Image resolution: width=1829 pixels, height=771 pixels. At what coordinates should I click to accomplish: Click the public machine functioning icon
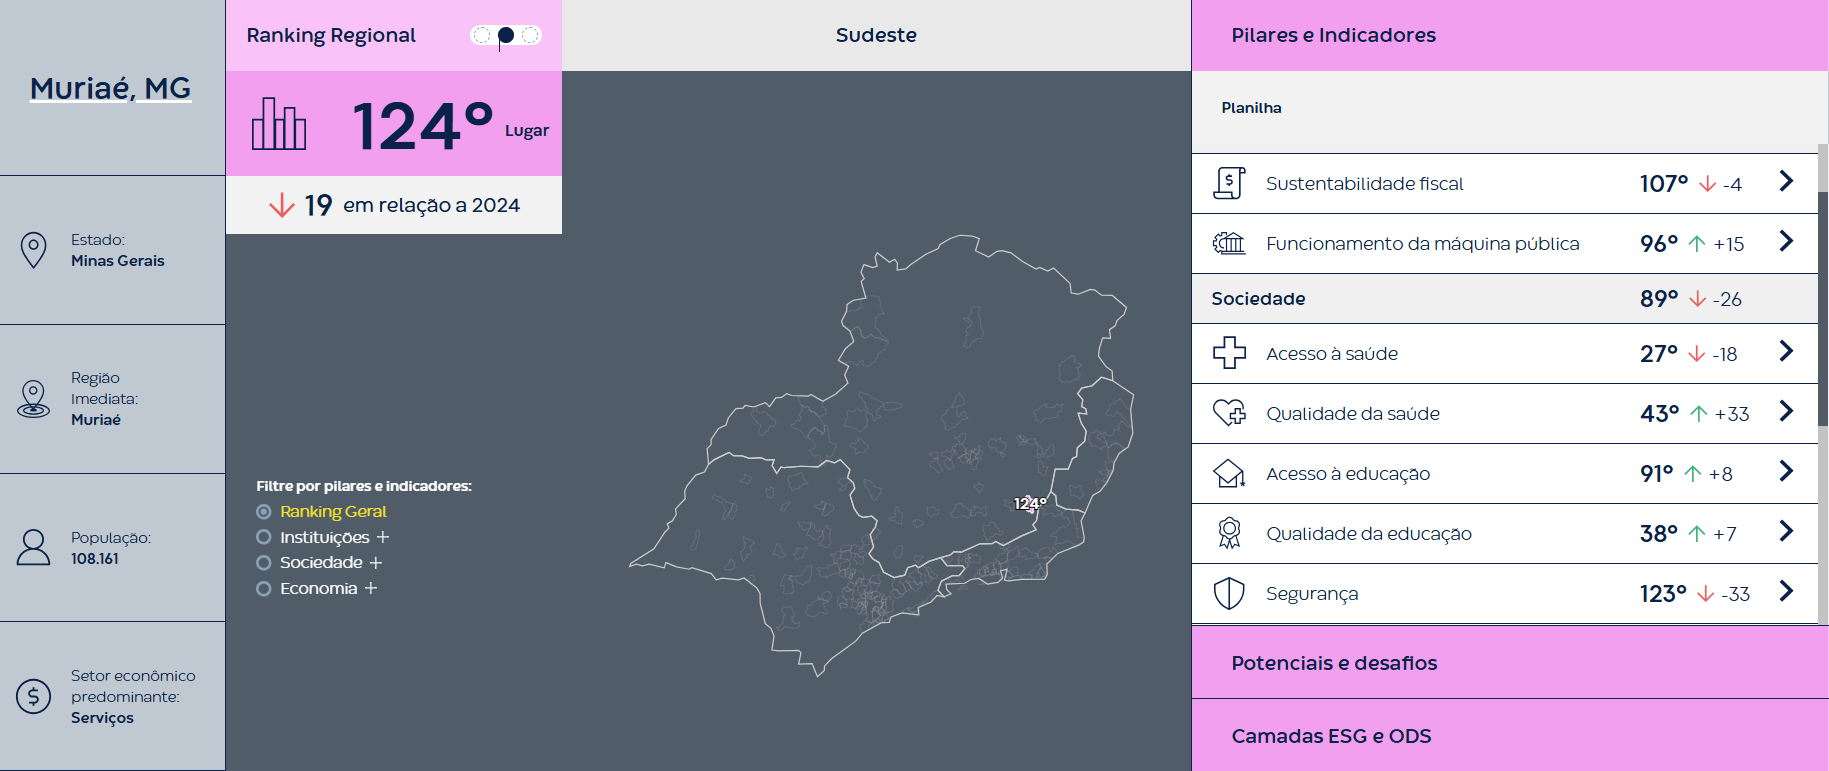[x=1229, y=243]
